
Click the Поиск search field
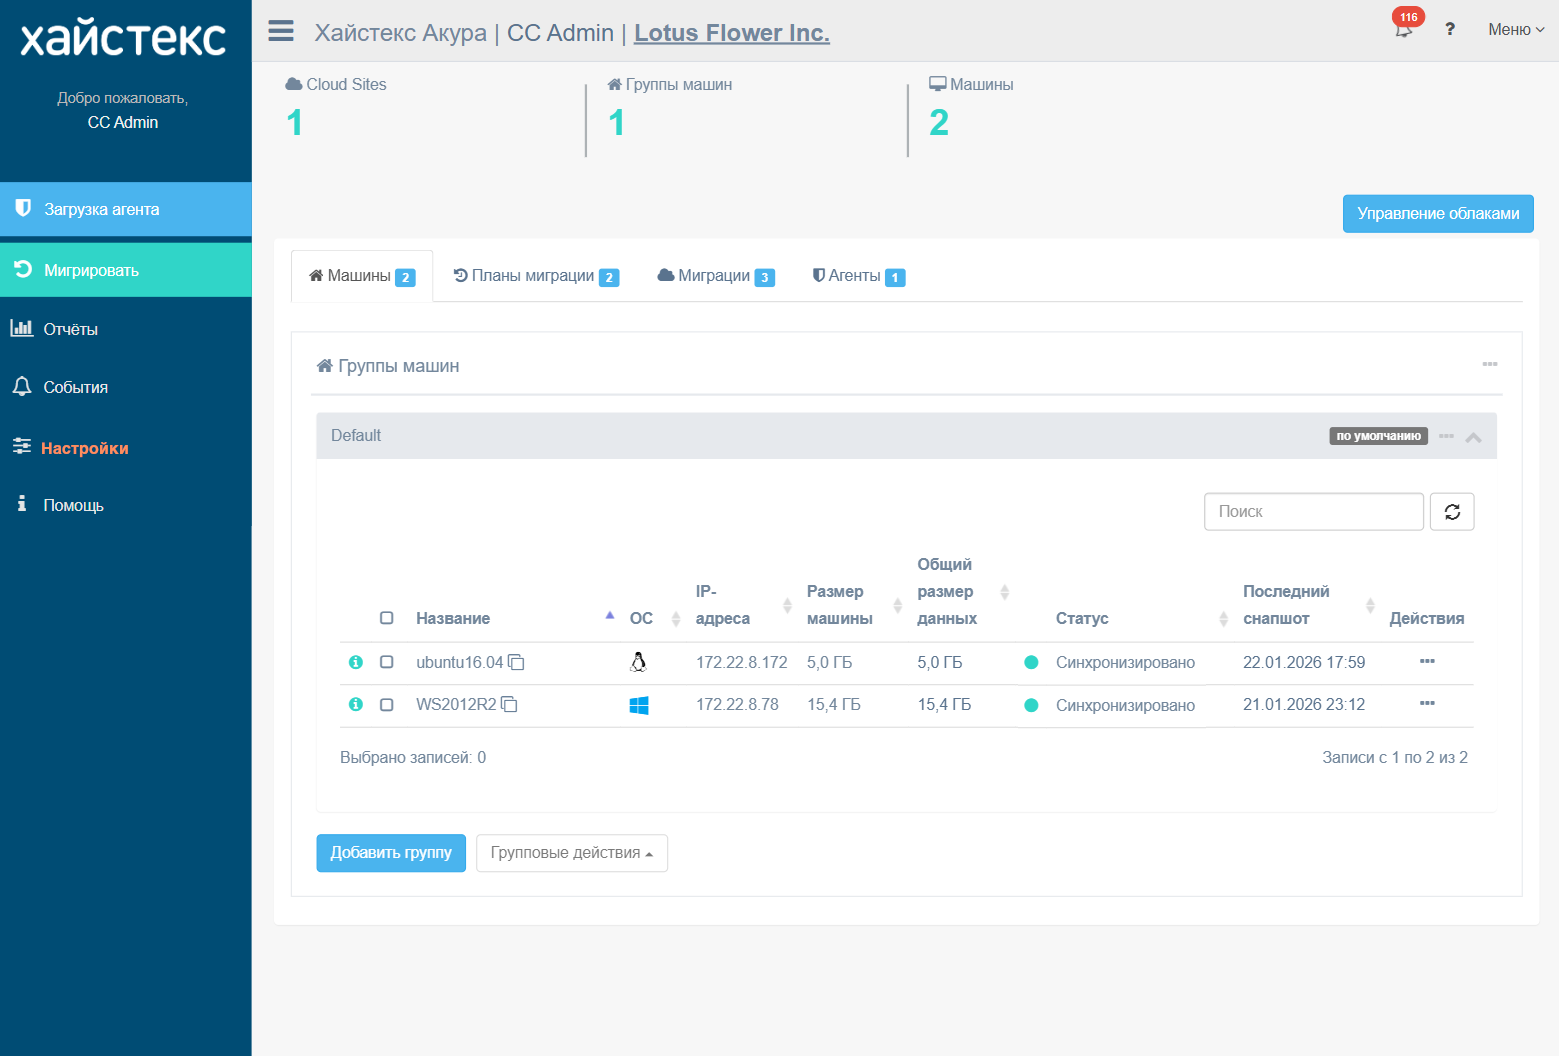(1313, 512)
